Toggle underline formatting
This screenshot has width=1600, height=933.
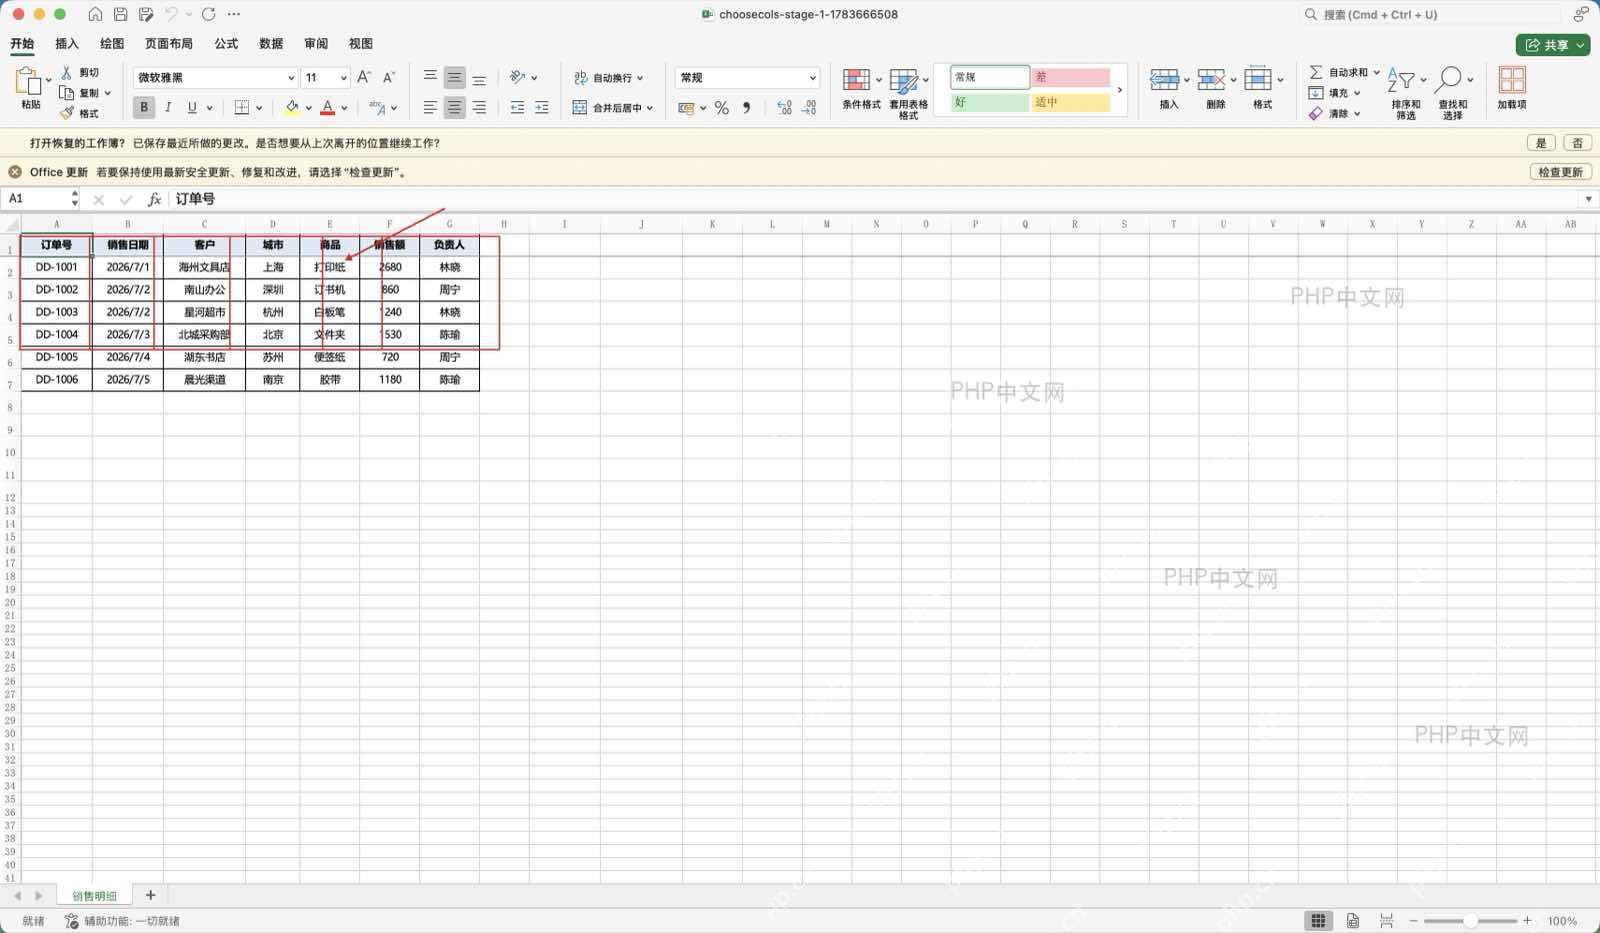(x=192, y=108)
